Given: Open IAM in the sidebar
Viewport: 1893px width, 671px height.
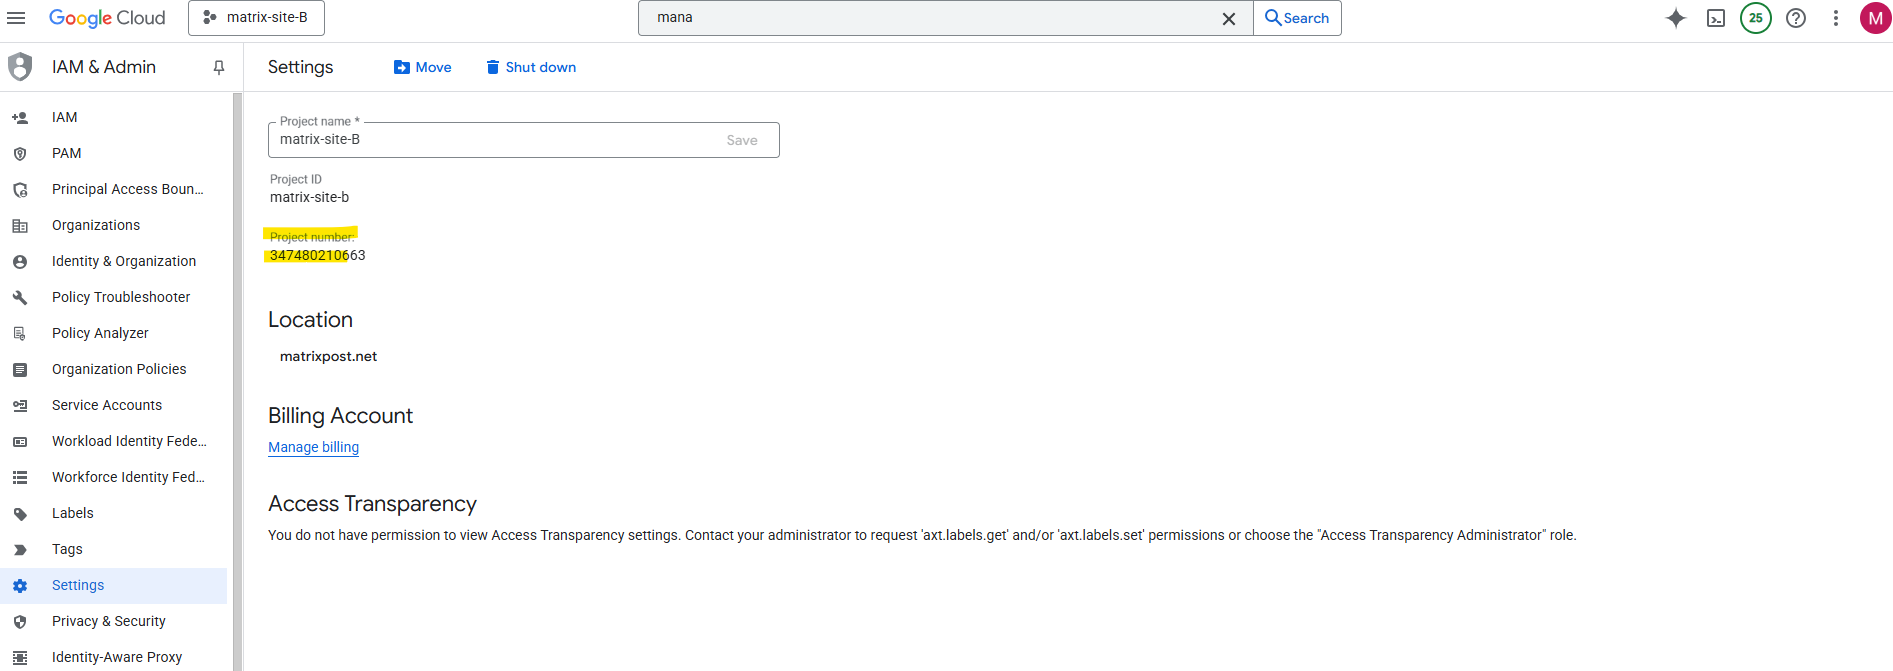Looking at the screenshot, I should point(114,117).
